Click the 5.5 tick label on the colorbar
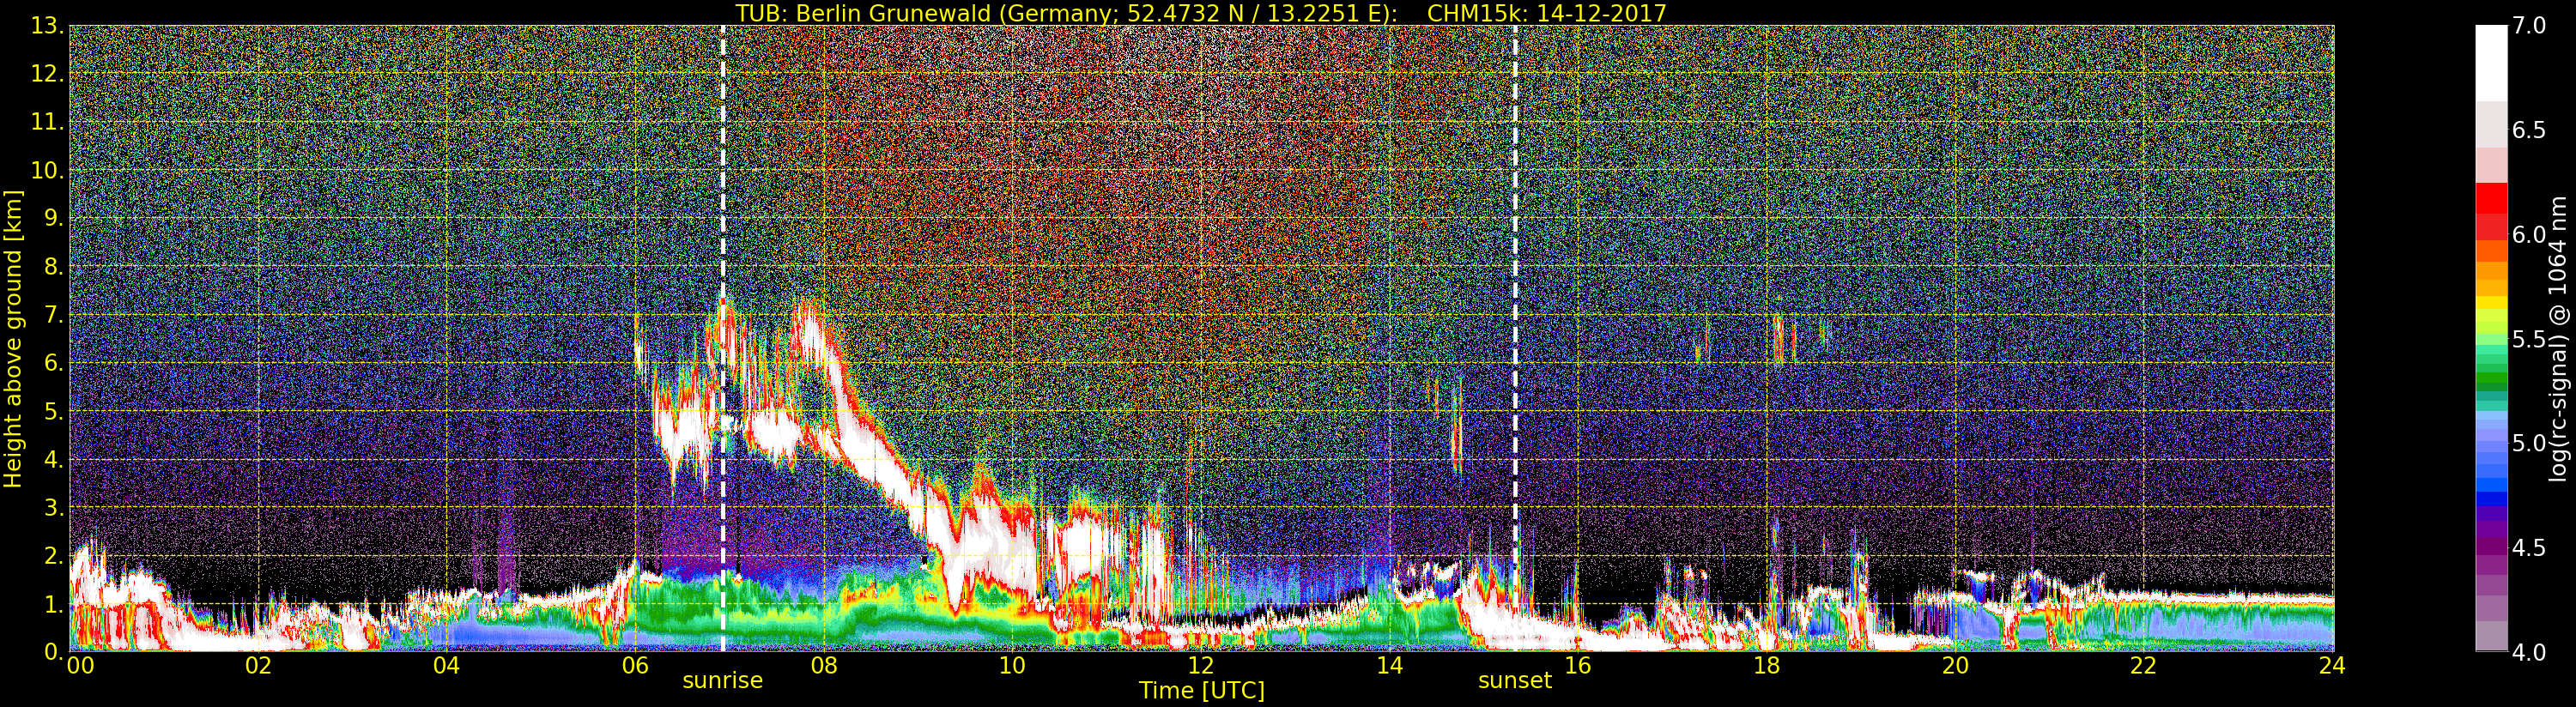Viewport: 2576px width, 707px height. (x=2529, y=339)
